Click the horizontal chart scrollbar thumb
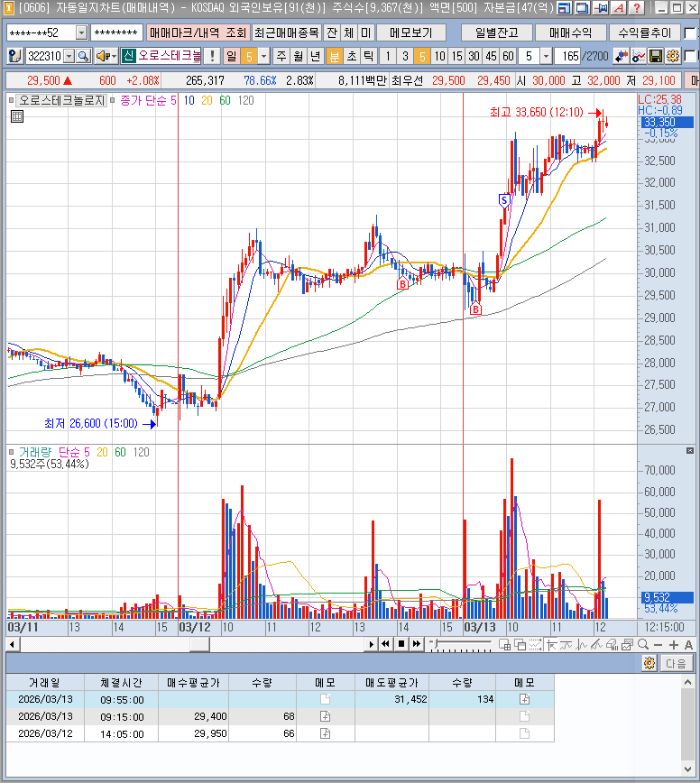Screen dimensions: 700x783 pyautogui.click(x=199, y=645)
